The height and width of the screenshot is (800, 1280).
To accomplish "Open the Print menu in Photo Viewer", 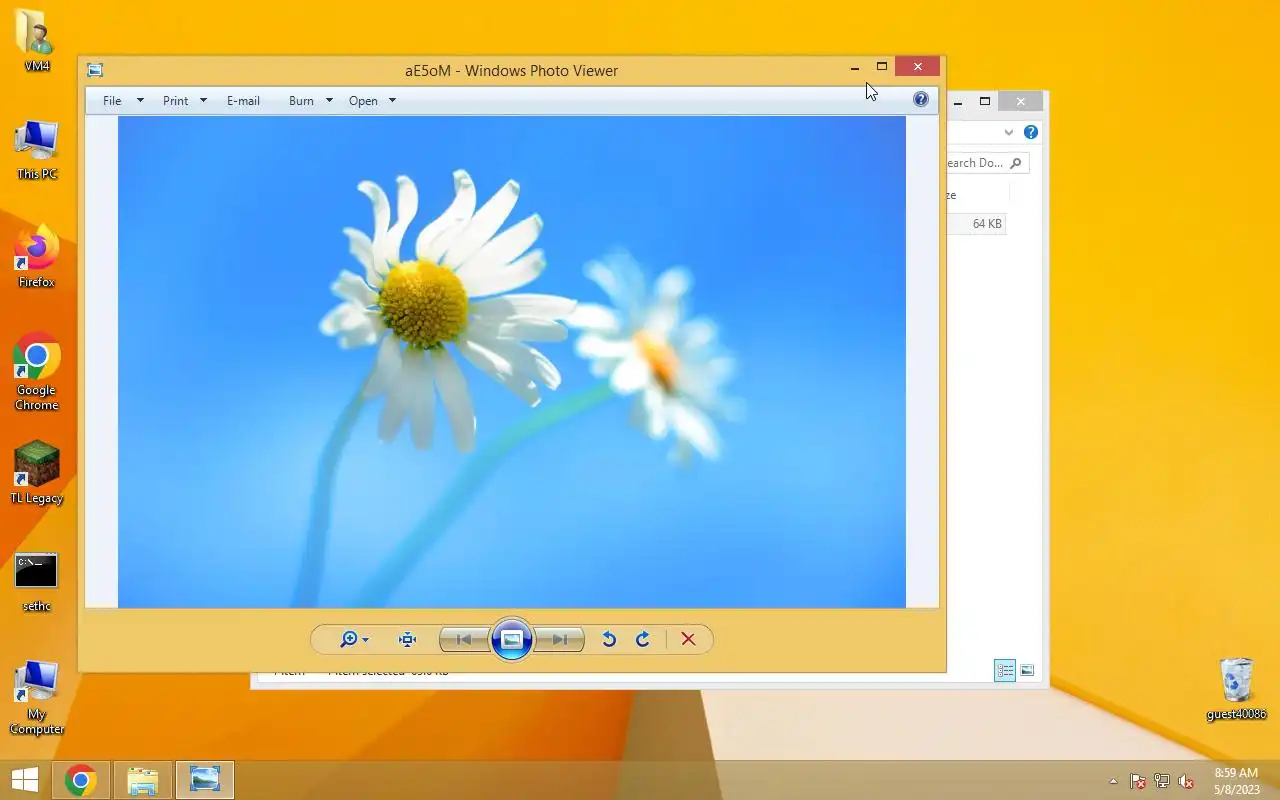I will (x=176, y=101).
